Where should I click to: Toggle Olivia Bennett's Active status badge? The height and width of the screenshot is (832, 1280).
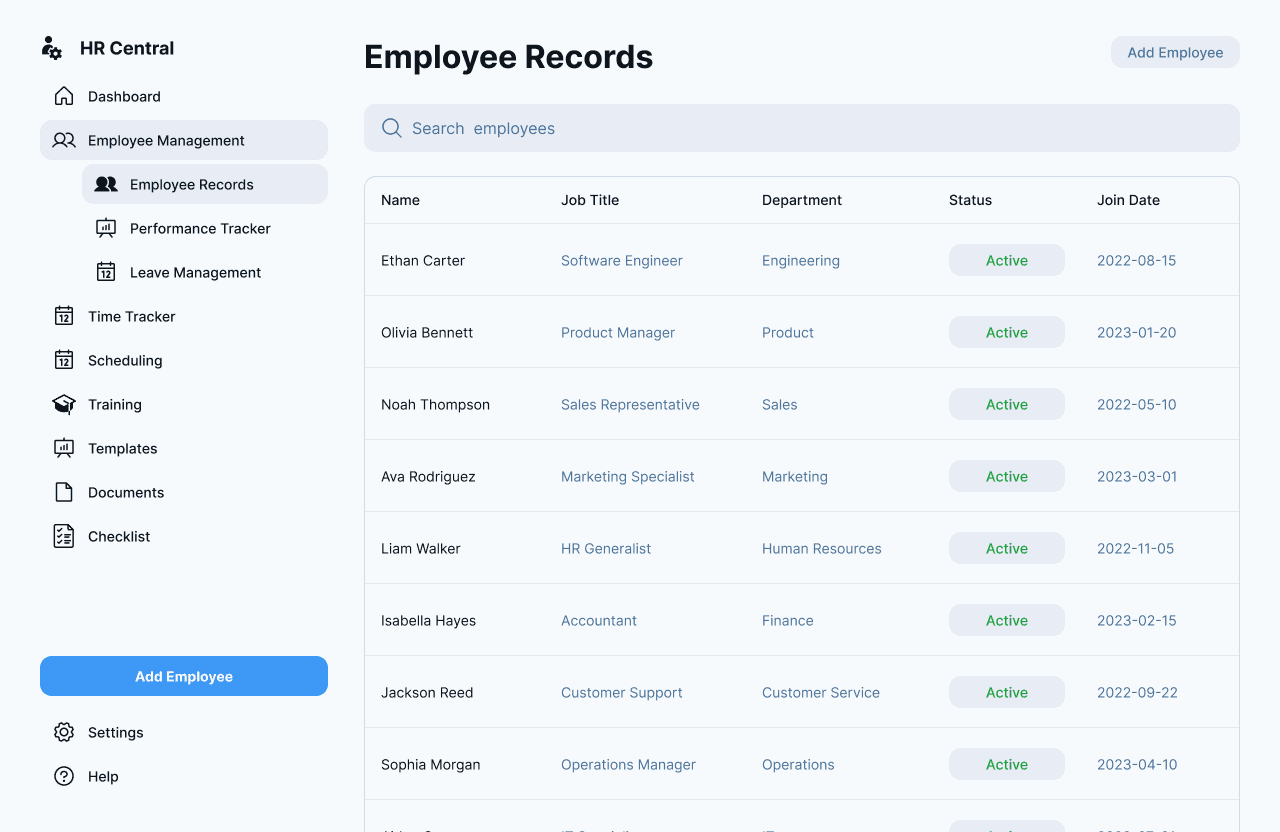coord(1006,331)
